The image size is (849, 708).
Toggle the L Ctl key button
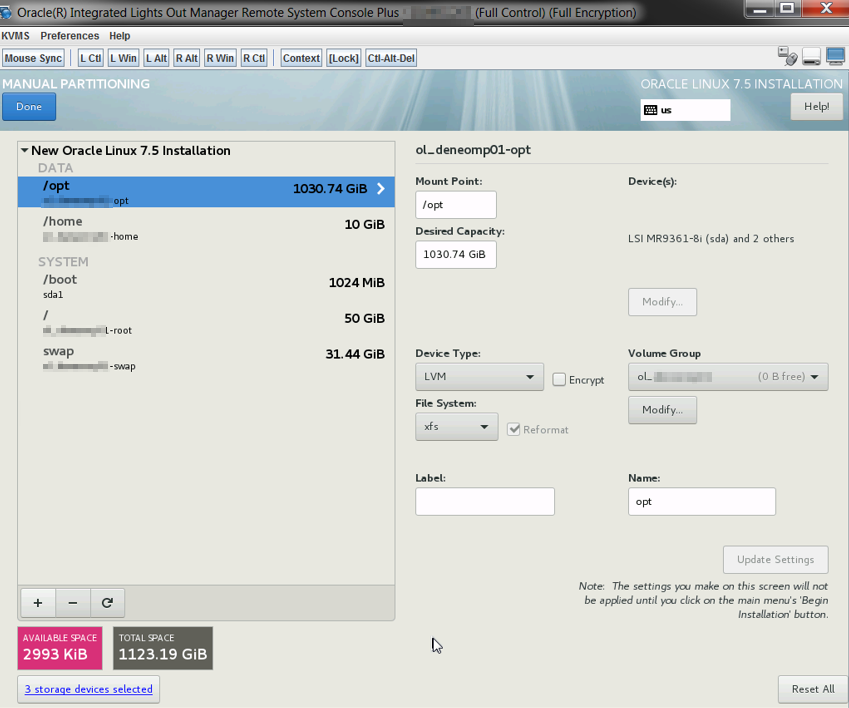(x=90, y=58)
